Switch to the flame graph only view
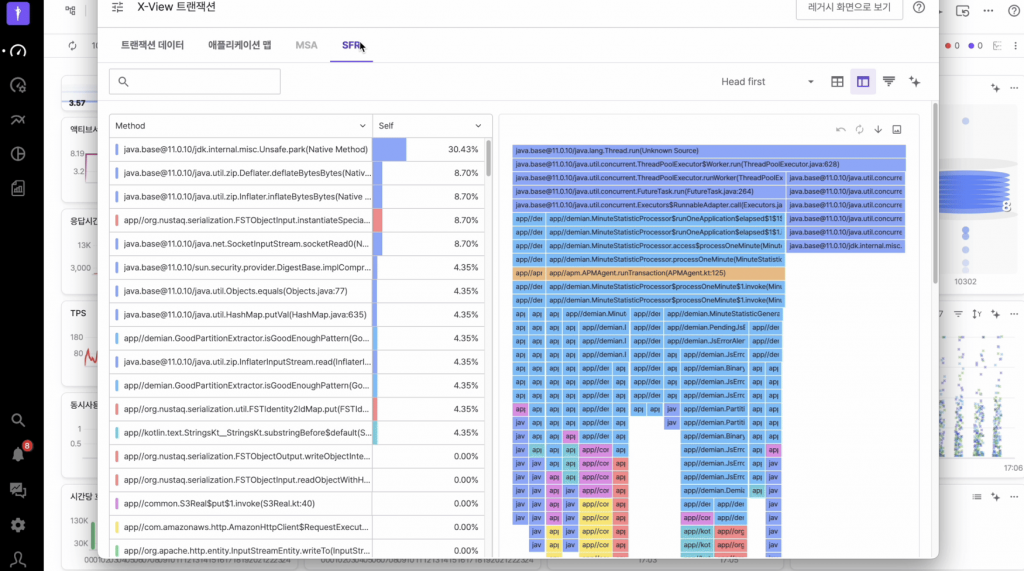The image size is (1024, 571). pos(888,82)
